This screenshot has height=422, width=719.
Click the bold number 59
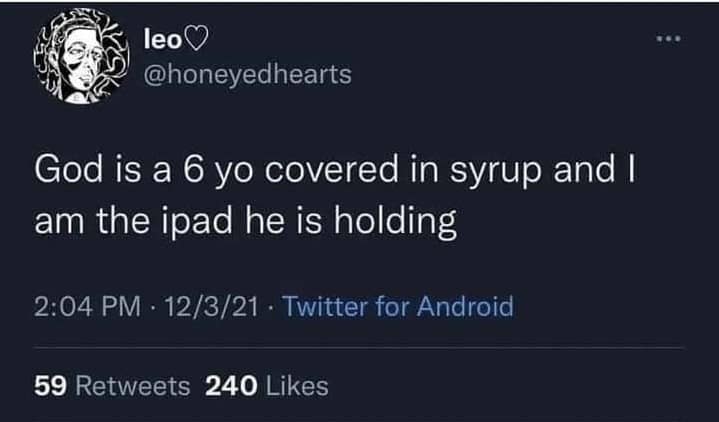(51, 386)
